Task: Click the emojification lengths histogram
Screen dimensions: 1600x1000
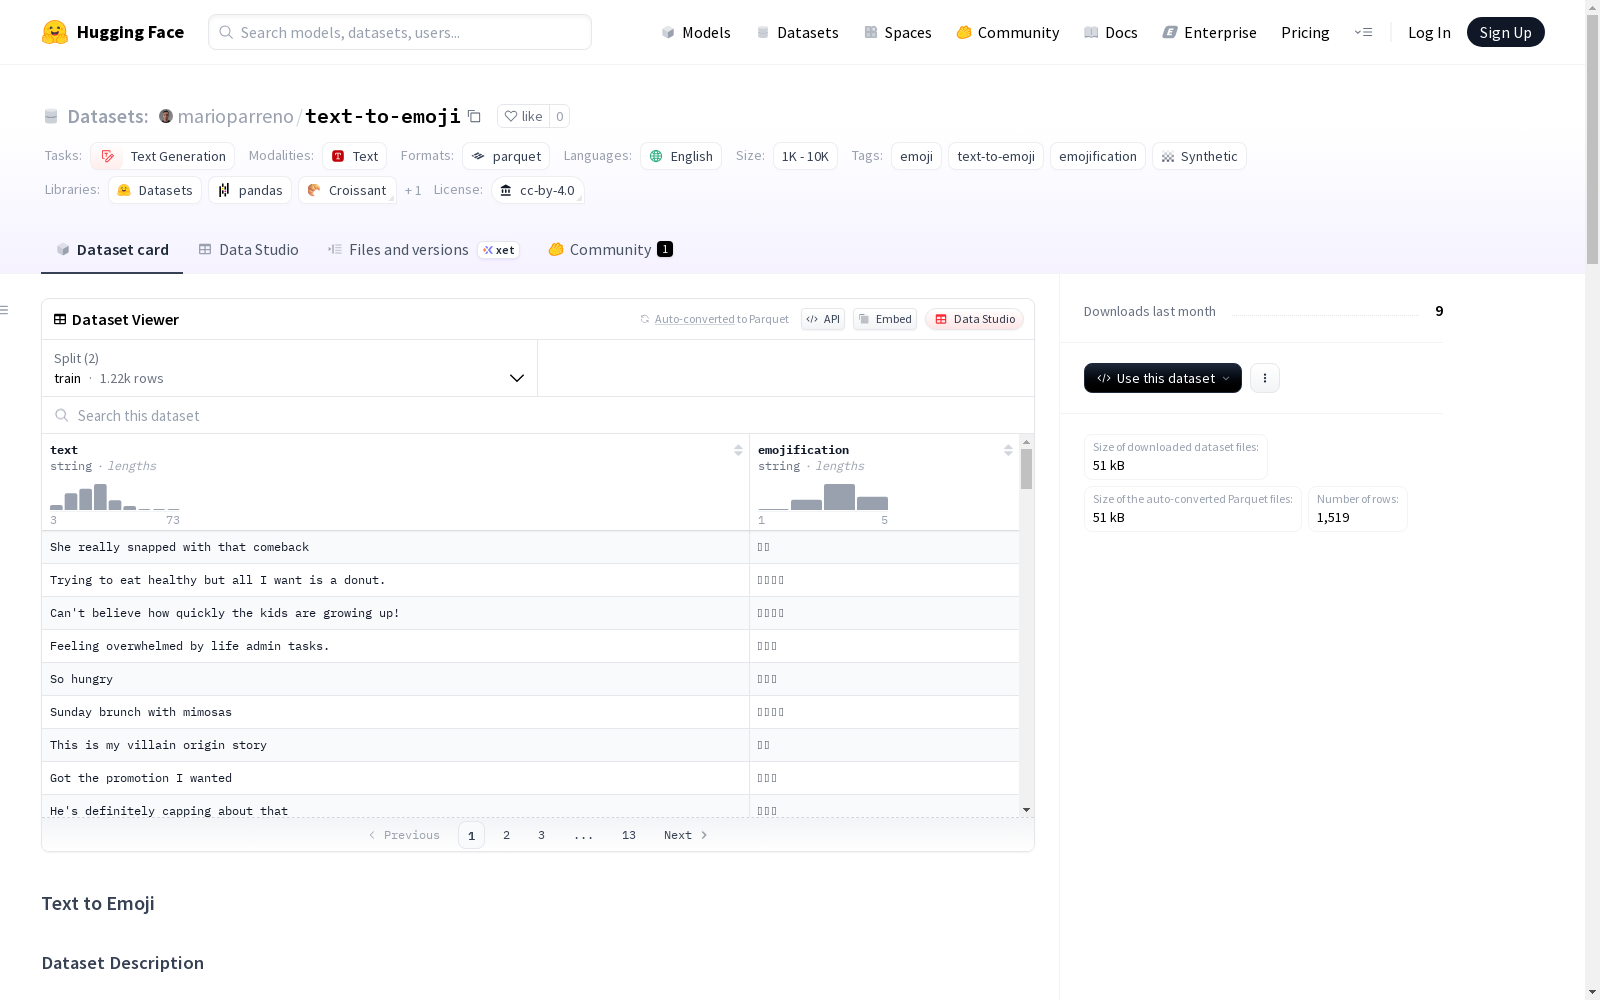Action: pyautogui.click(x=823, y=497)
